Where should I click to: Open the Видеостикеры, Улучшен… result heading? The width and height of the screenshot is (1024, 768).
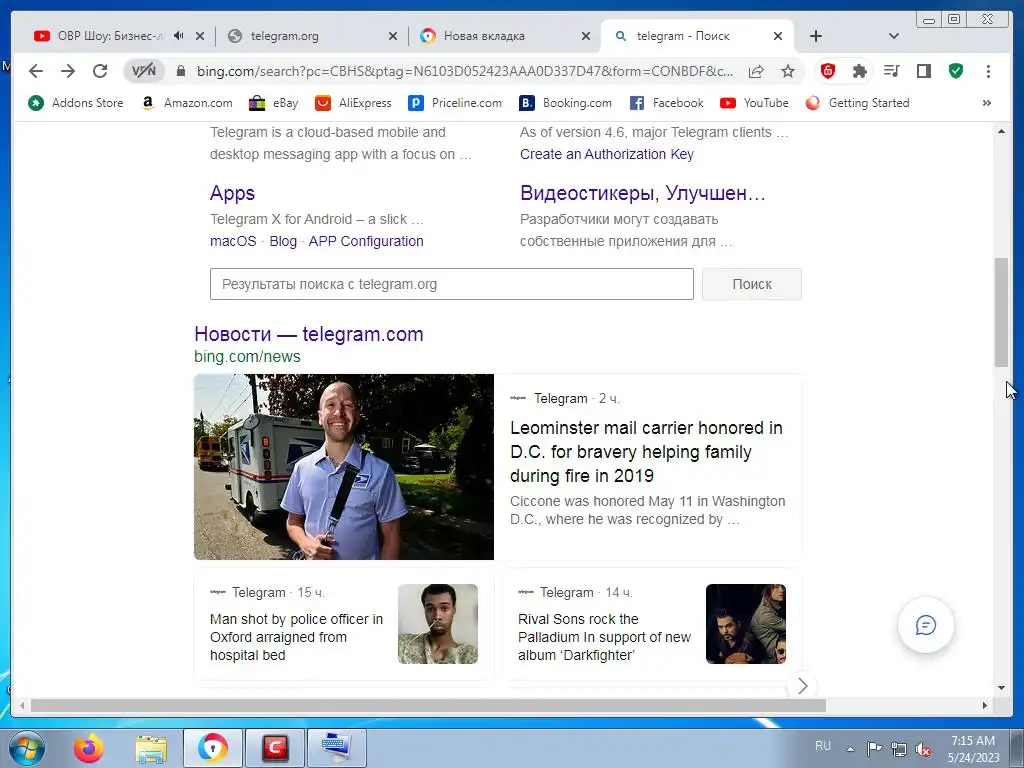(x=643, y=193)
